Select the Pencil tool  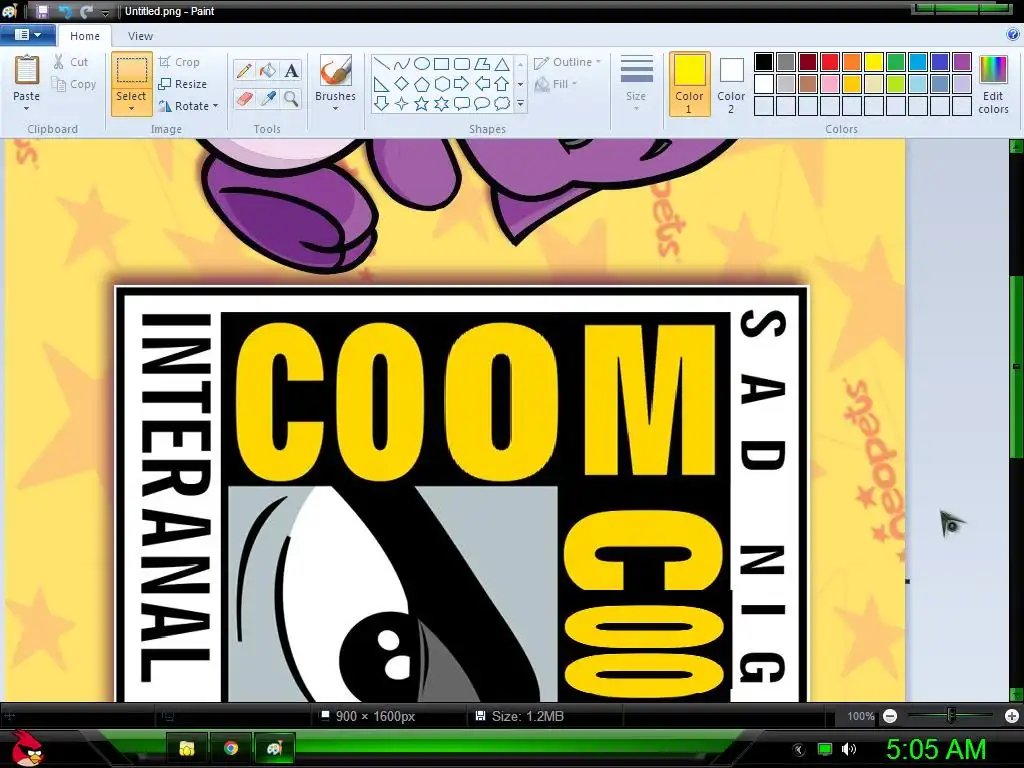point(244,70)
